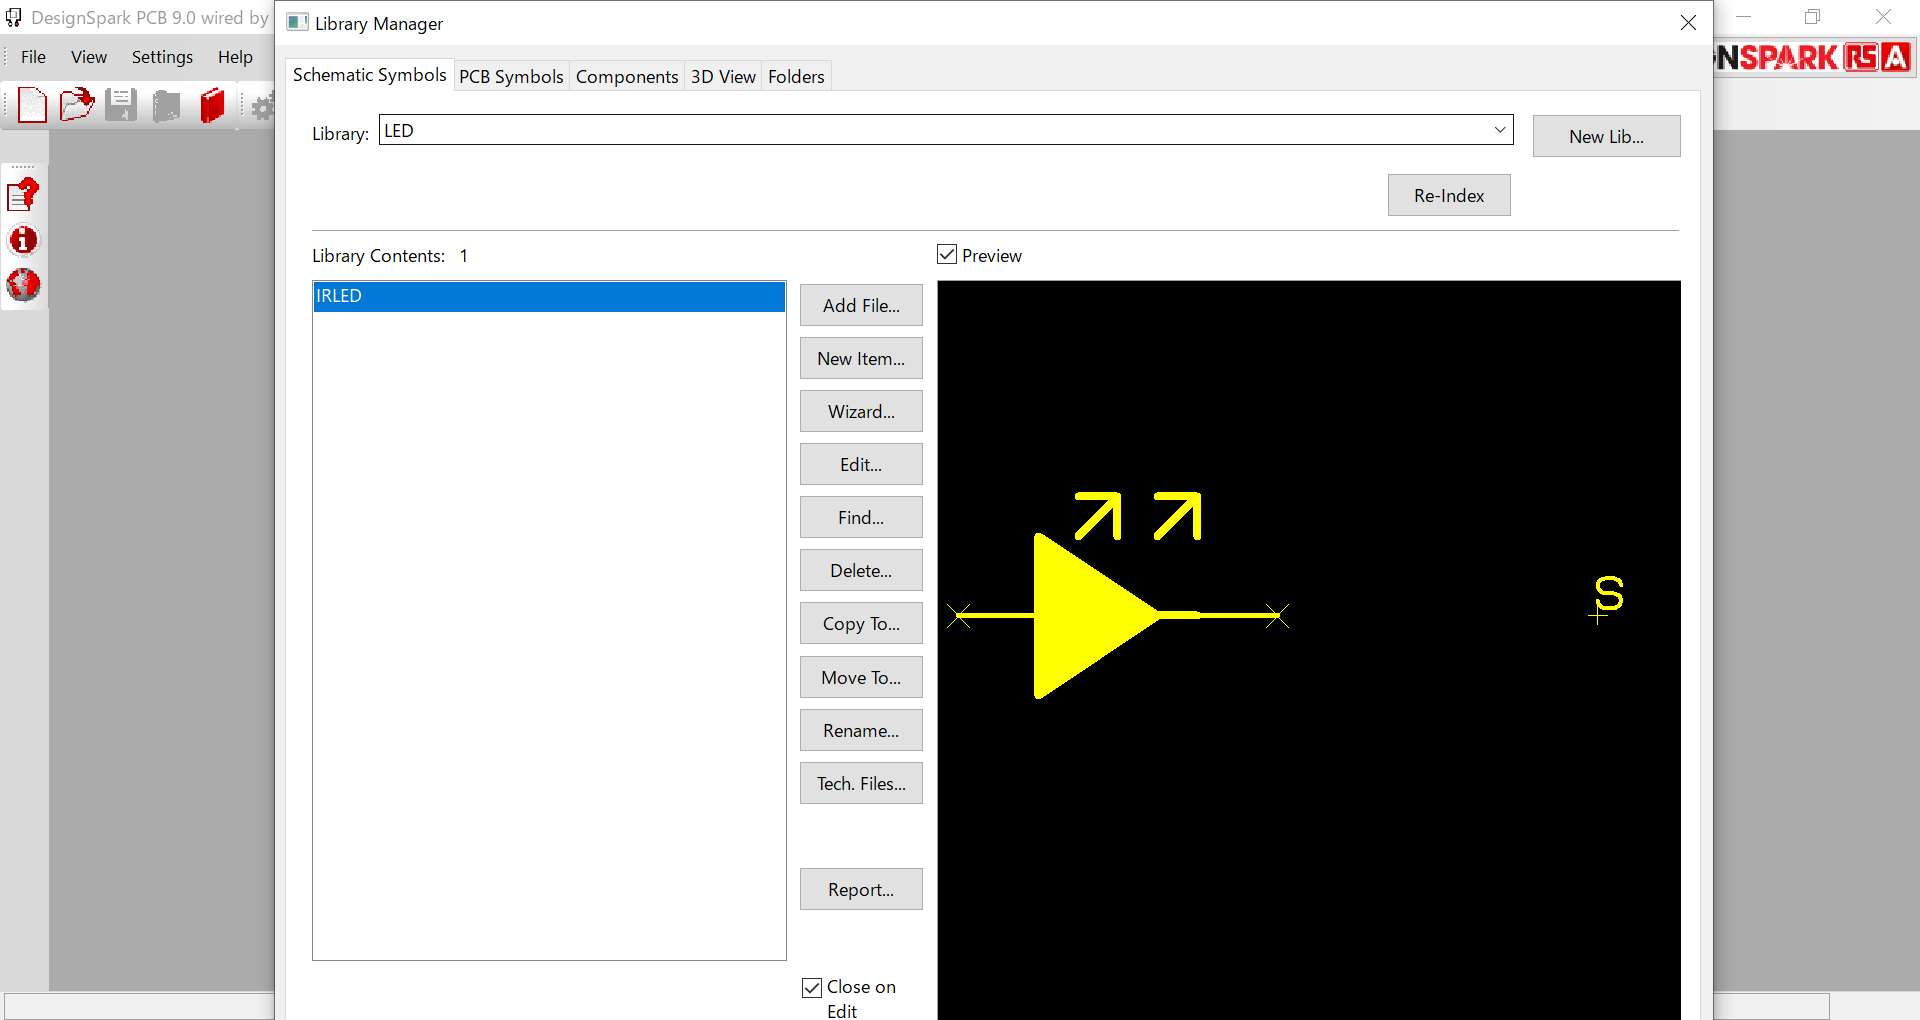The height and width of the screenshot is (1020, 1920).
Task: Open Libraries via red book icon
Action: pyautogui.click(x=212, y=105)
